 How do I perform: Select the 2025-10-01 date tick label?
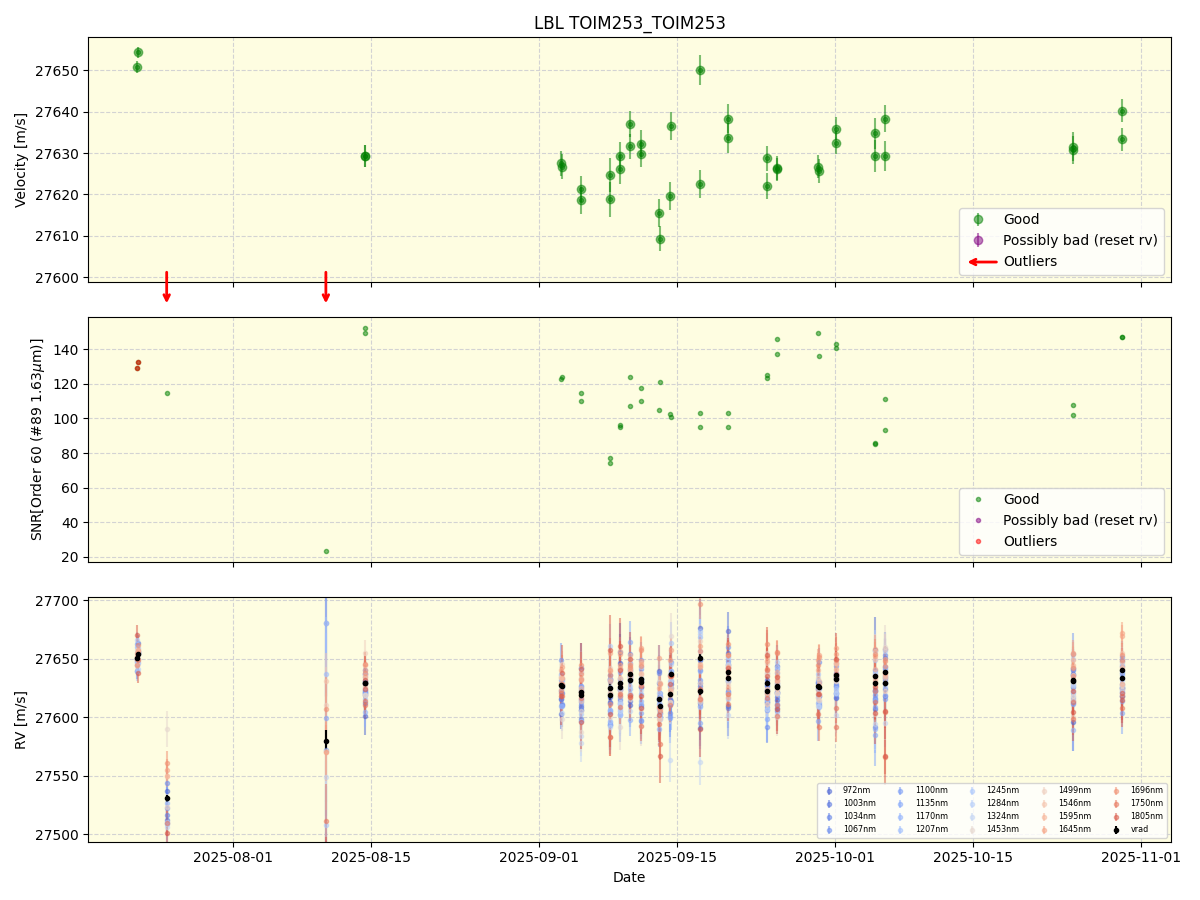point(835,856)
